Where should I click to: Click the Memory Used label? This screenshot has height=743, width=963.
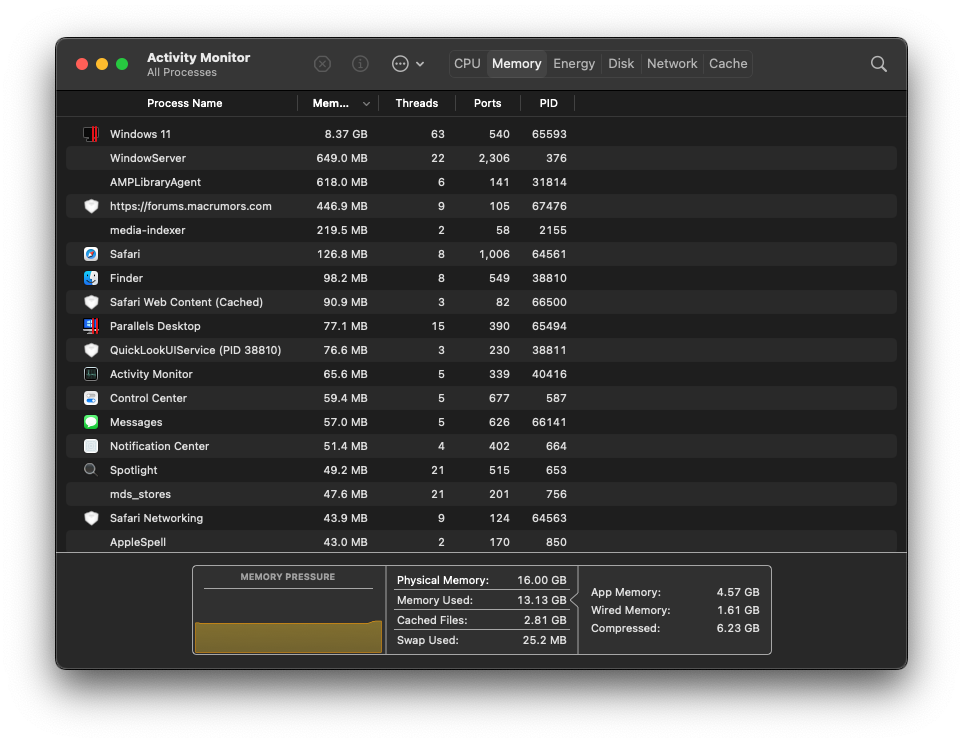435,600
